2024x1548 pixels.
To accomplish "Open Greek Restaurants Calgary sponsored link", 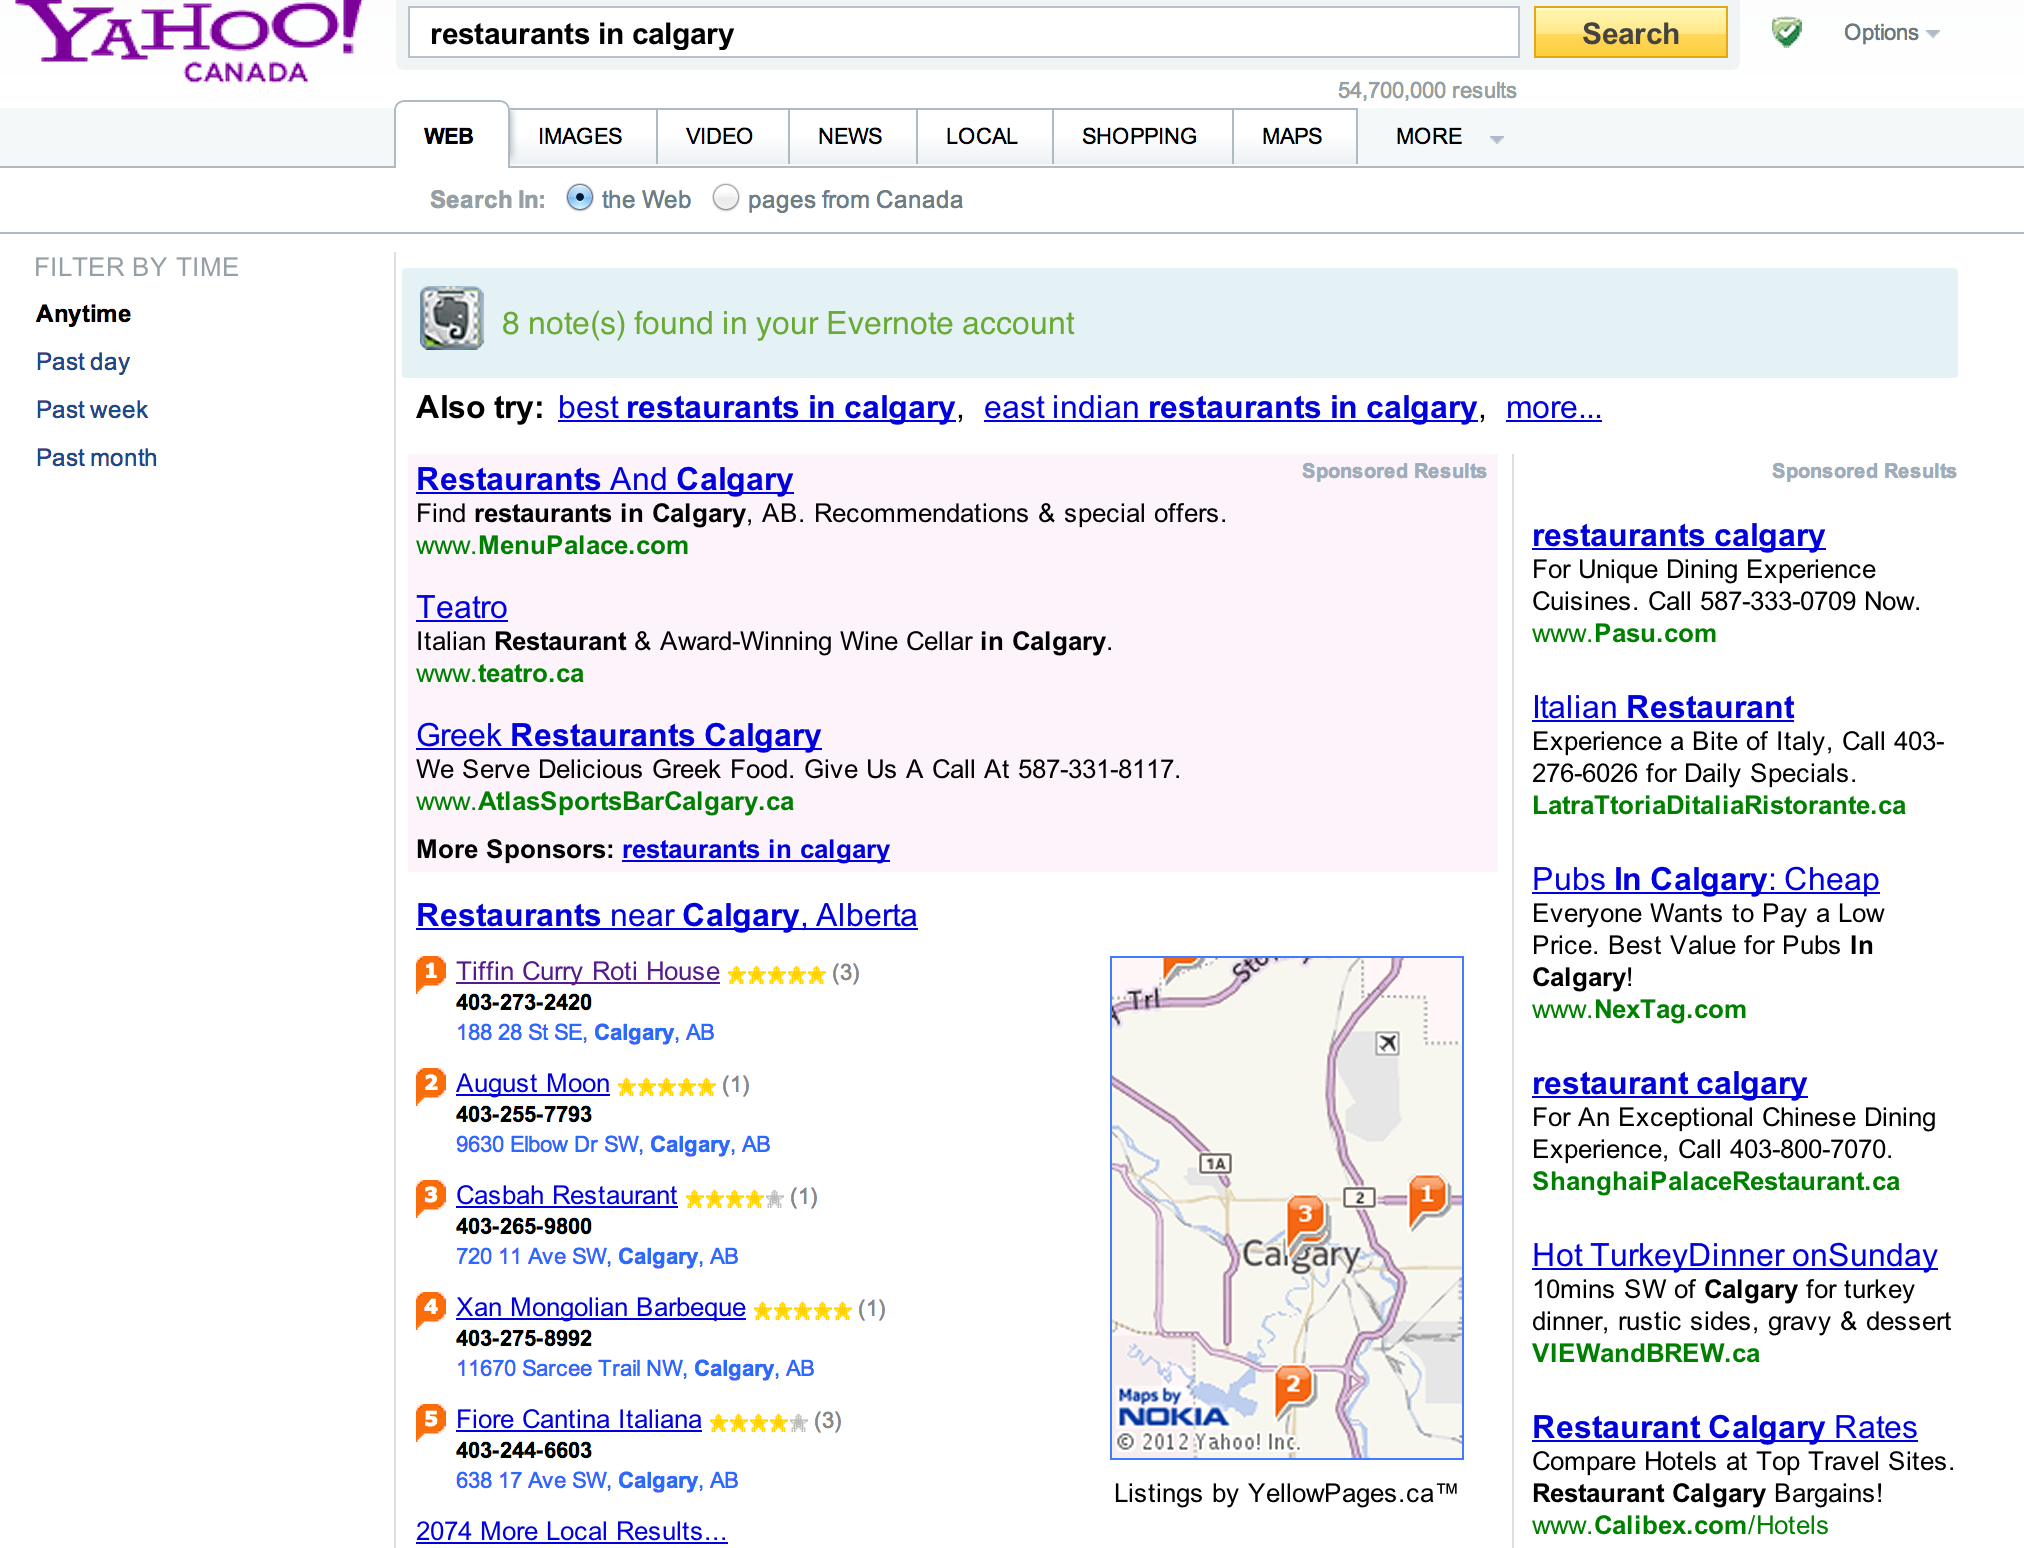I will [619, 735].
